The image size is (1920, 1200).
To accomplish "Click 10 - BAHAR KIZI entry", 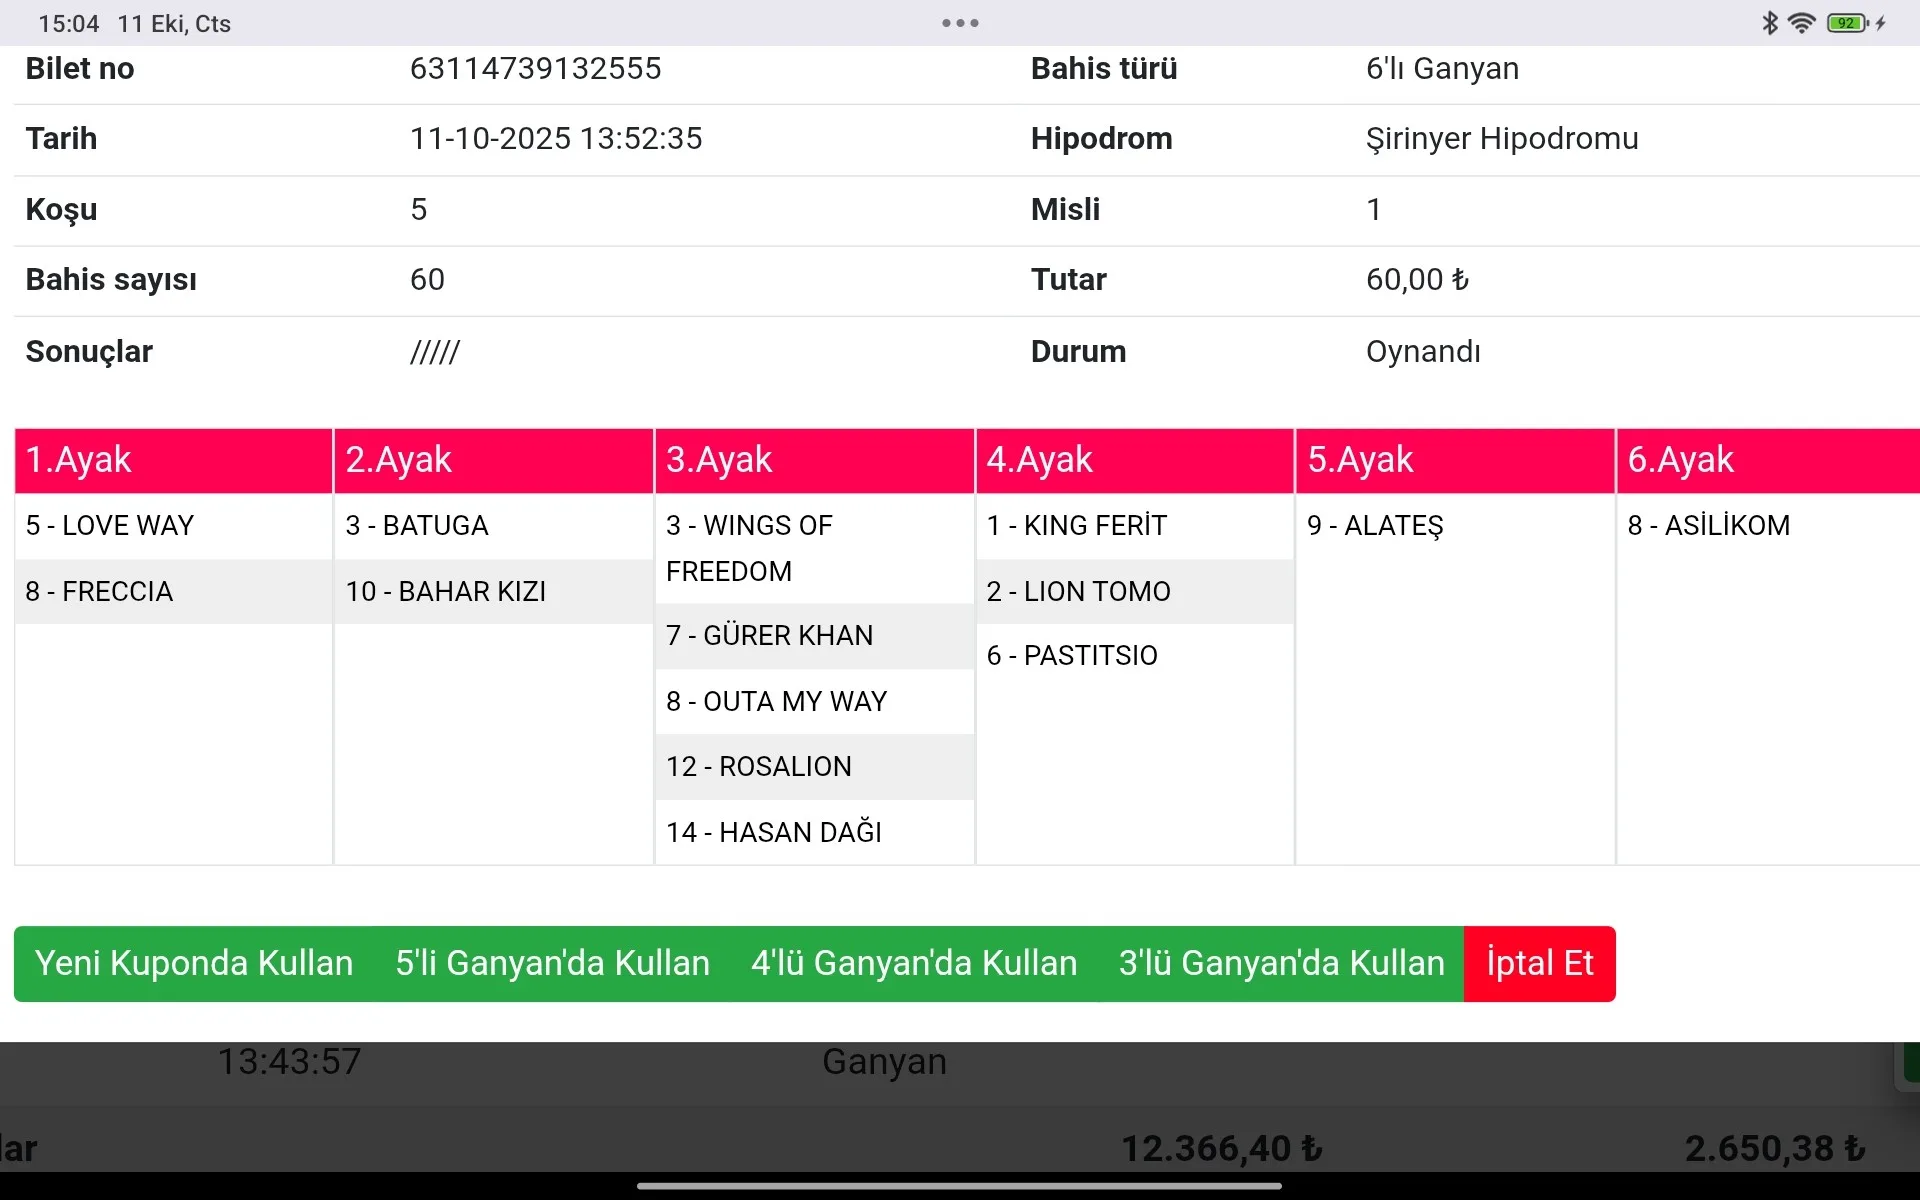I will click(x=446, y=592).
